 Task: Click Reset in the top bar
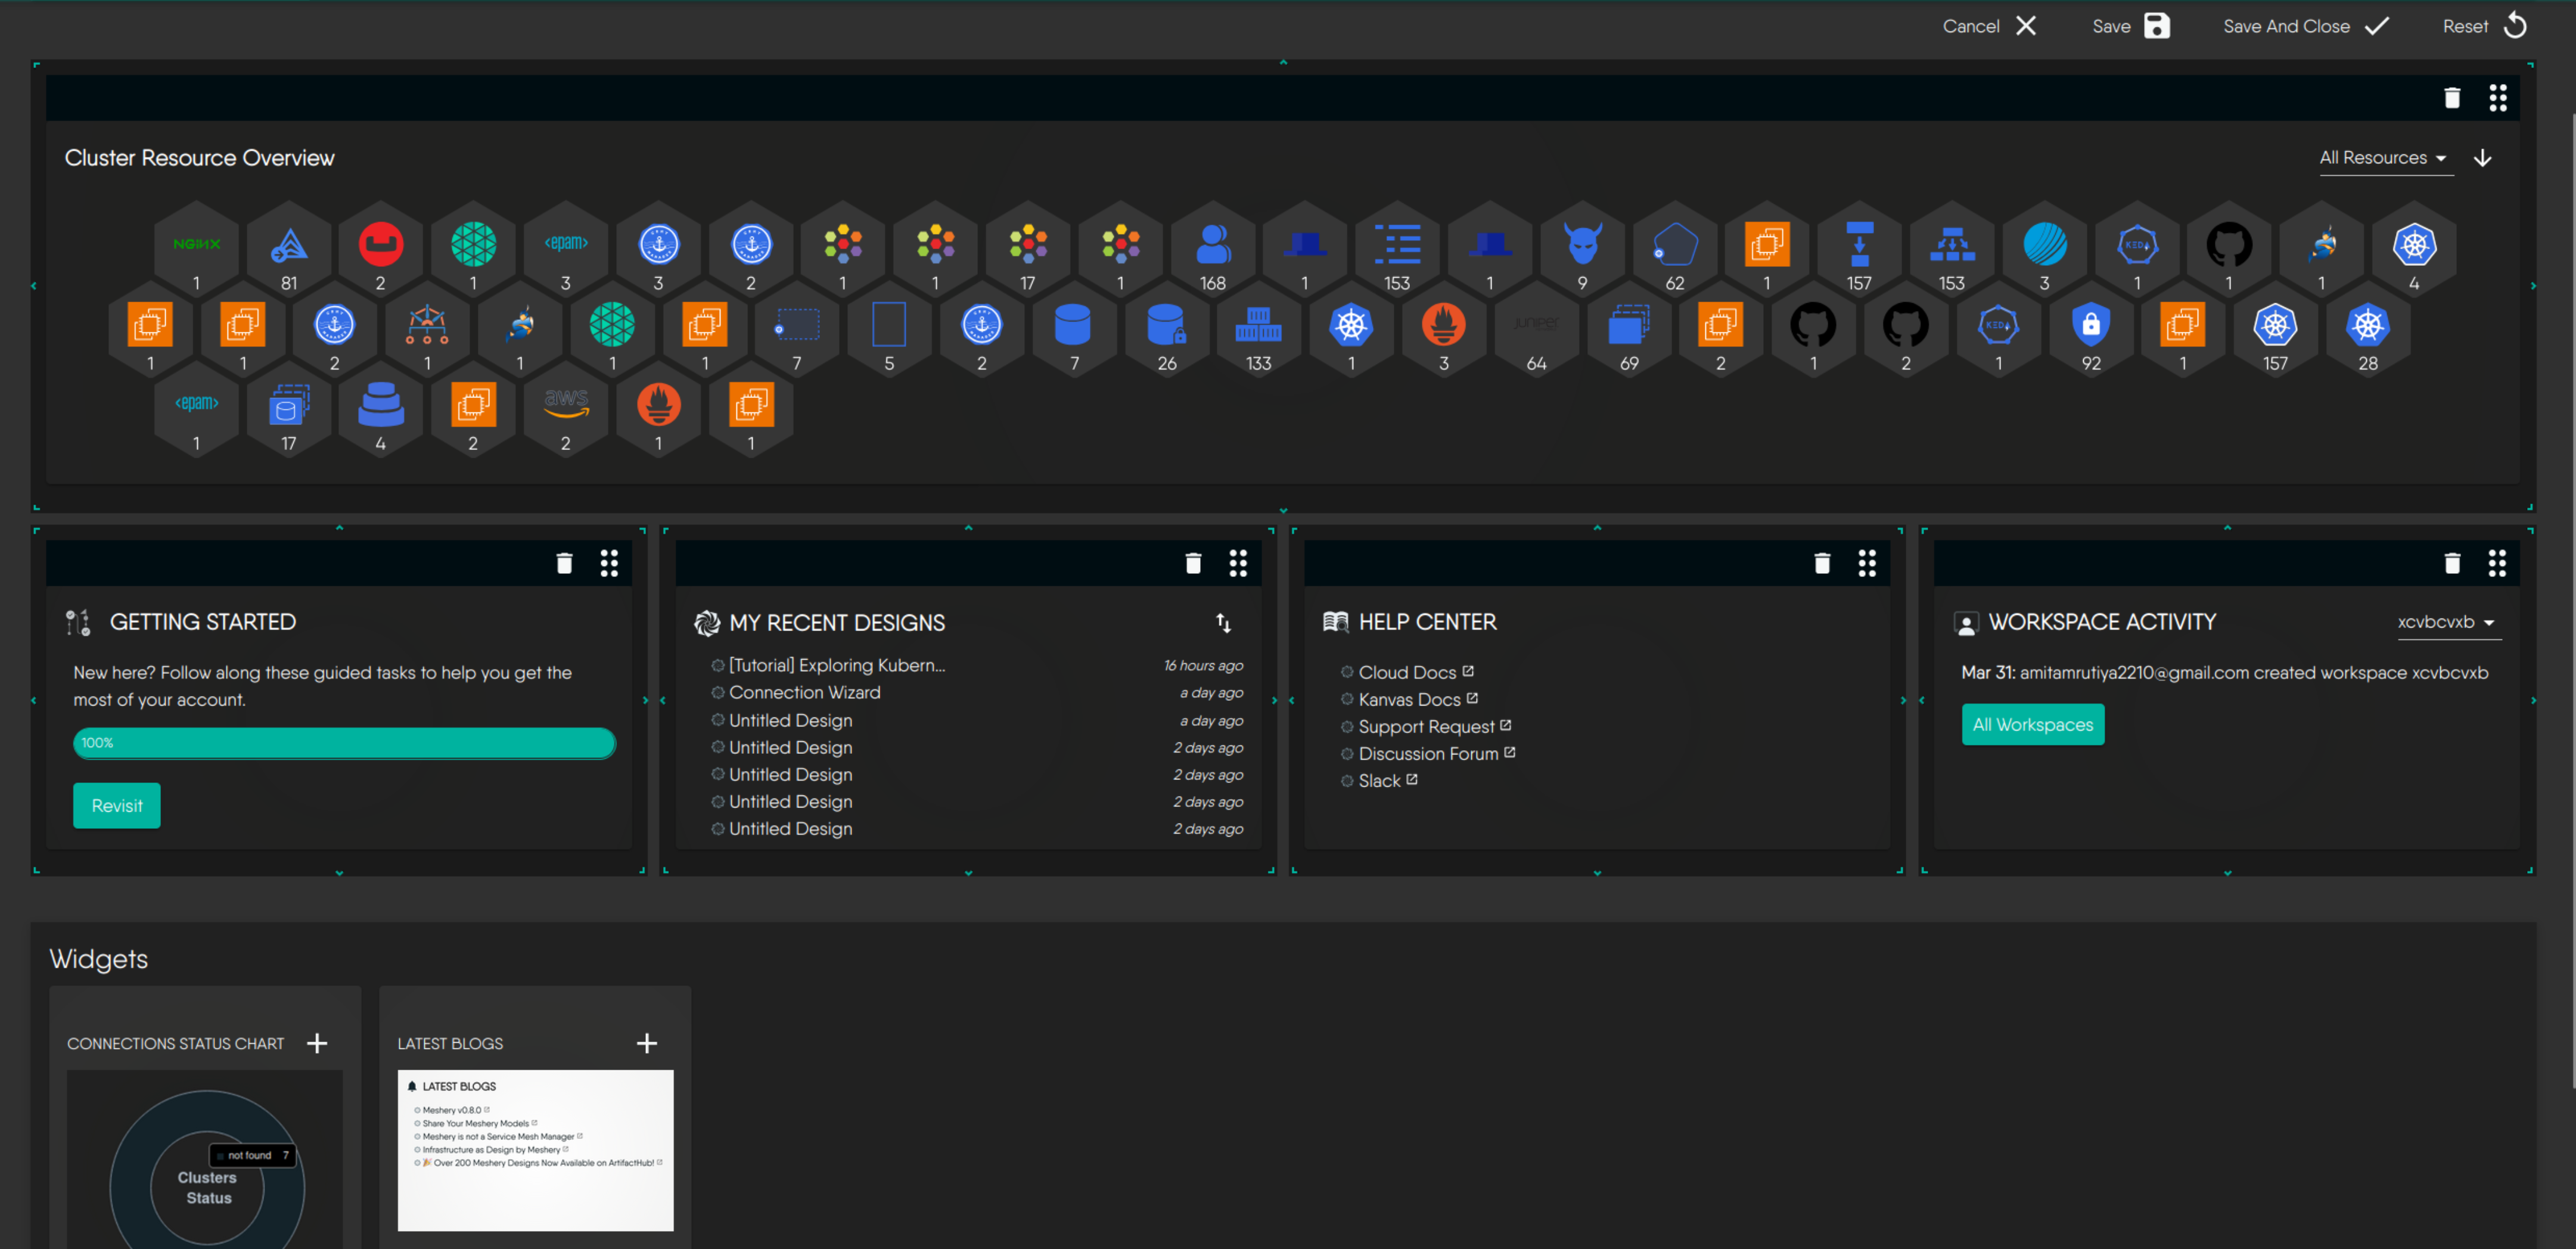tap(2483, 26)
